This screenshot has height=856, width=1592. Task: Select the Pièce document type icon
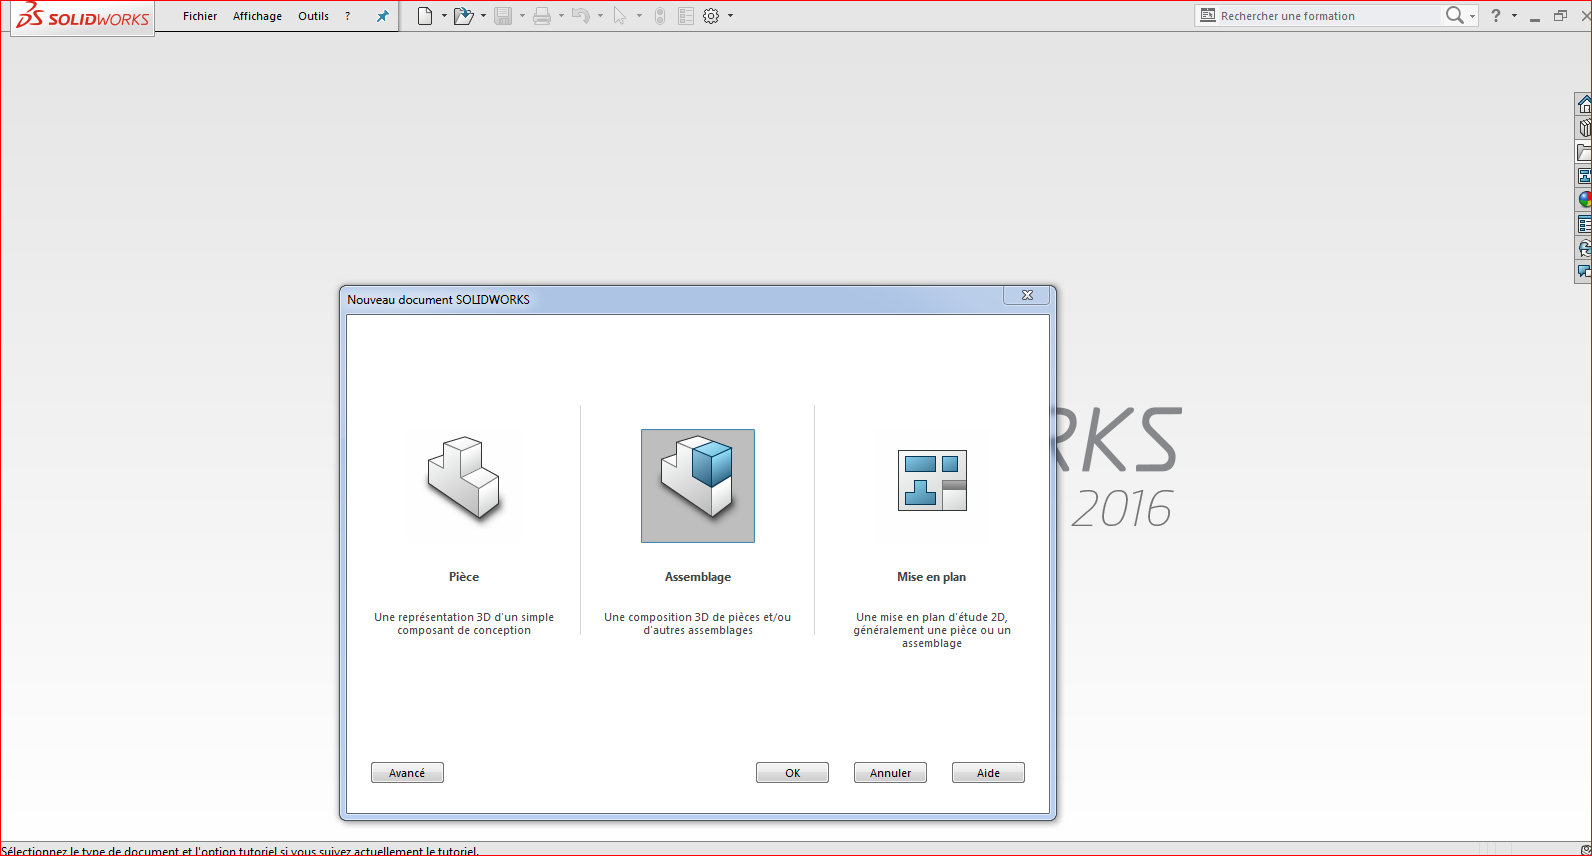click(464, 479)
